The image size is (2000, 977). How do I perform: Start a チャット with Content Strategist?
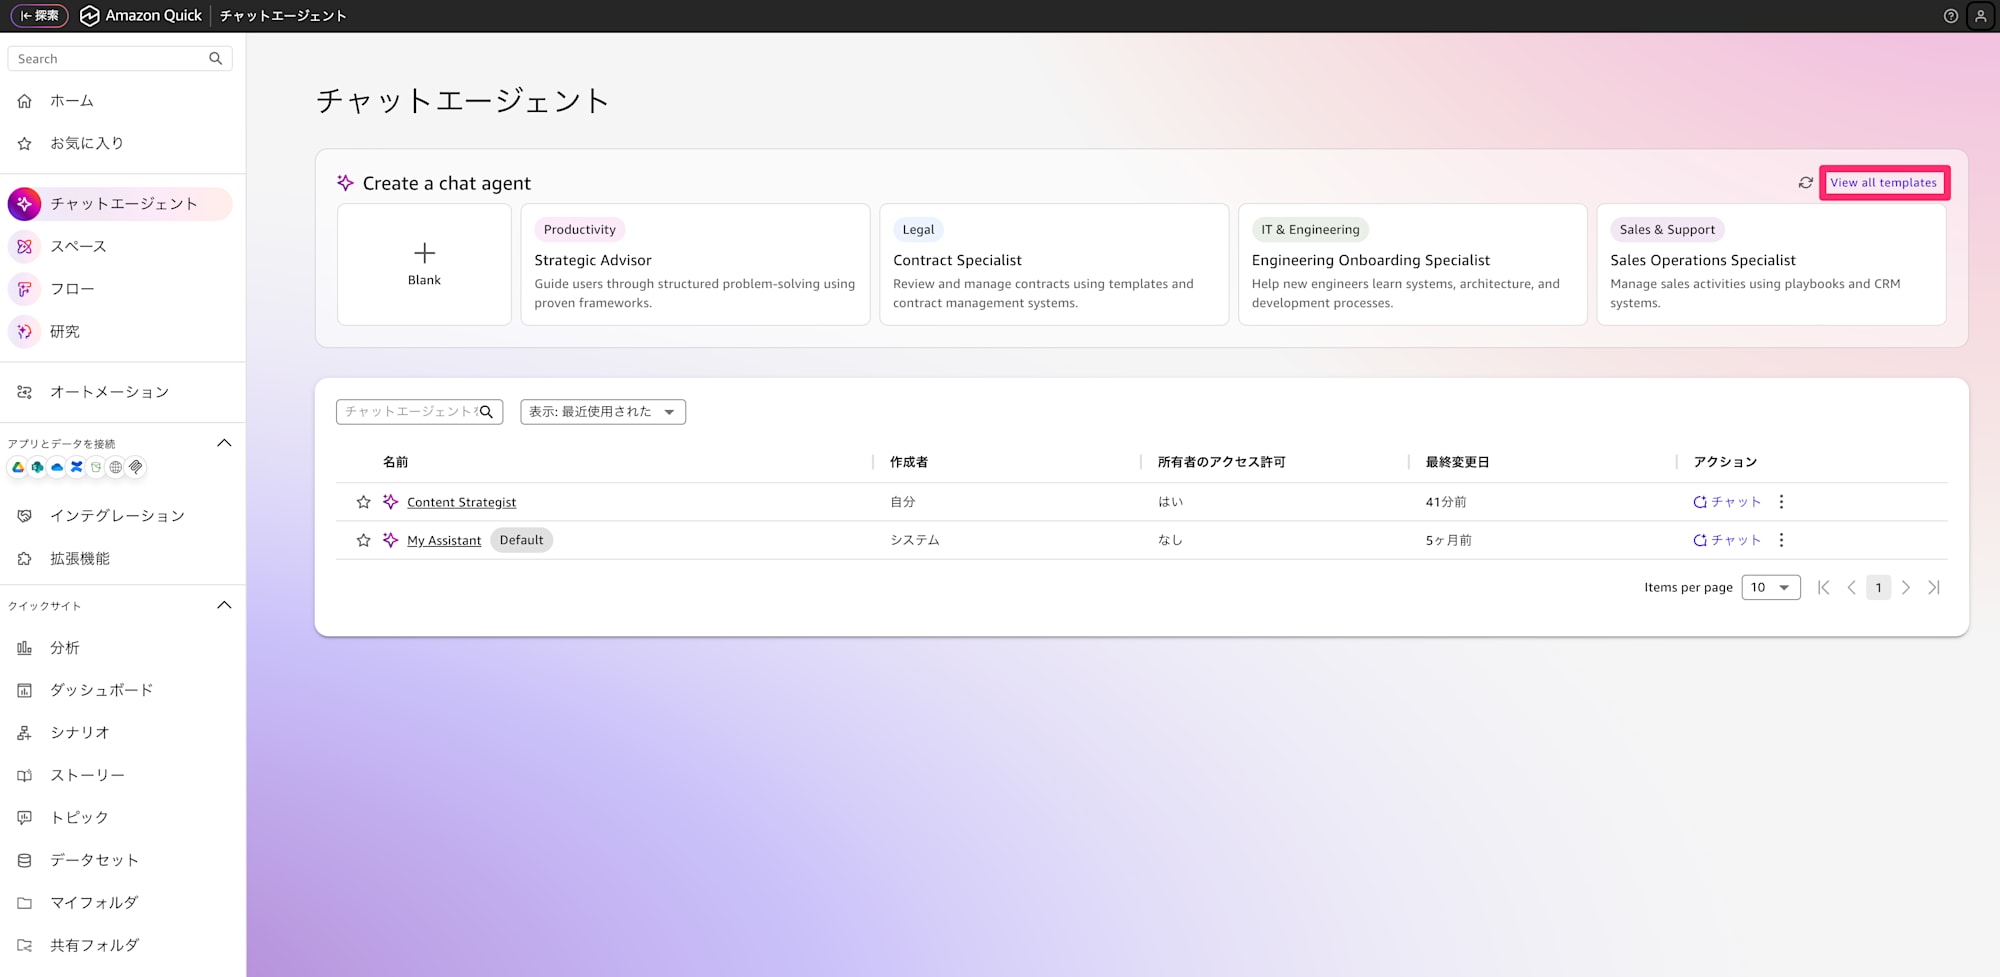(1727, 501)
